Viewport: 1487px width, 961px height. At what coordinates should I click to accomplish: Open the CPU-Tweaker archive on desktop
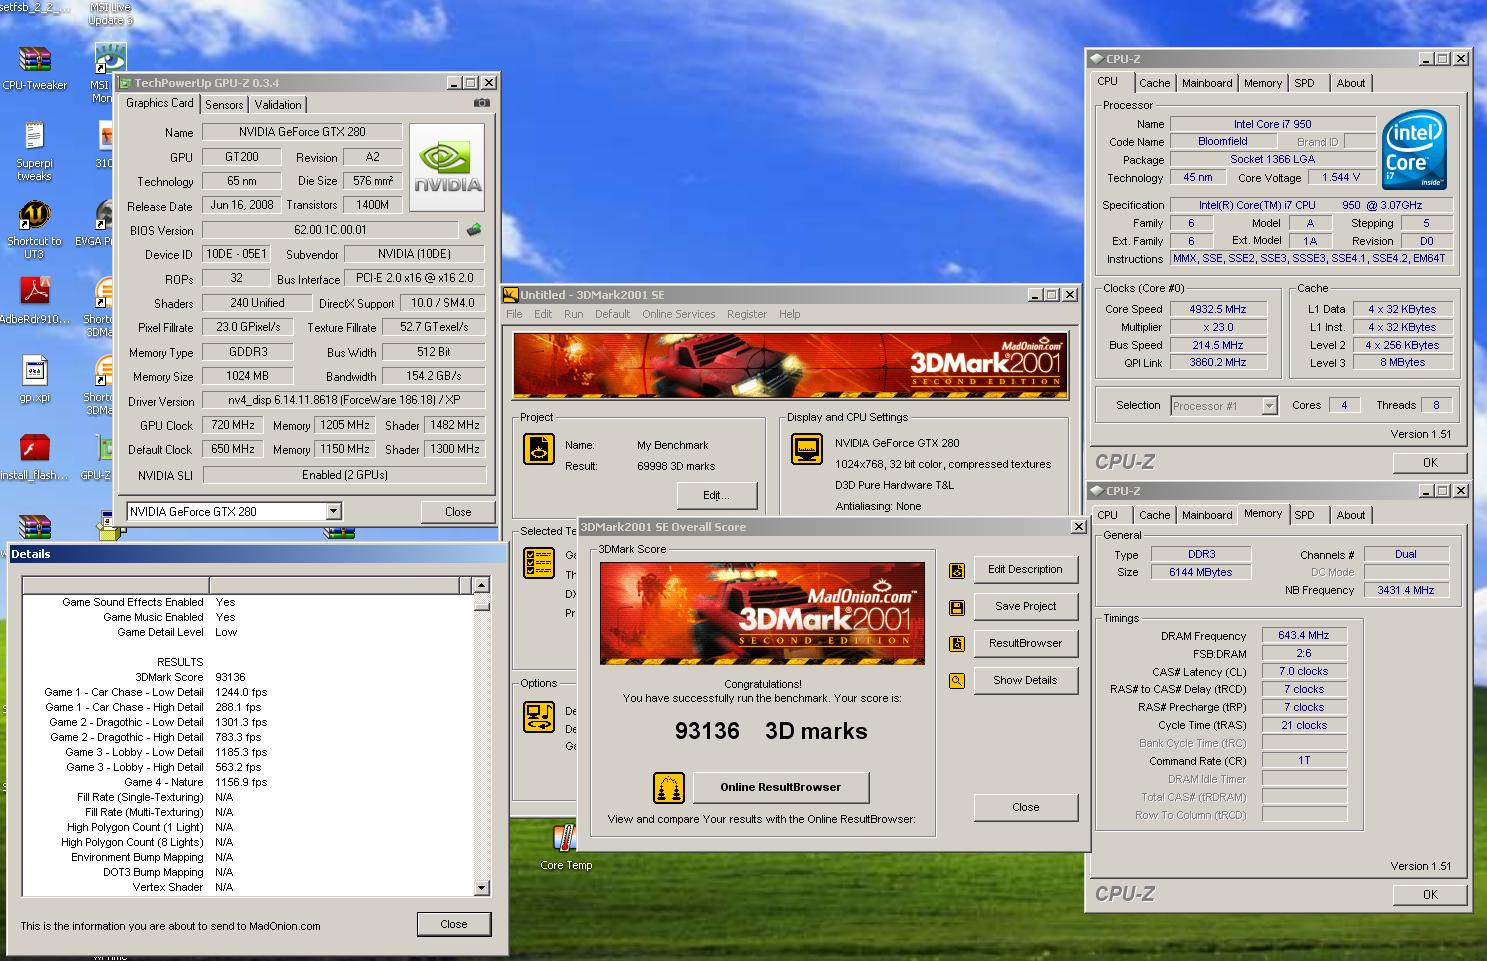click(34, 60)
